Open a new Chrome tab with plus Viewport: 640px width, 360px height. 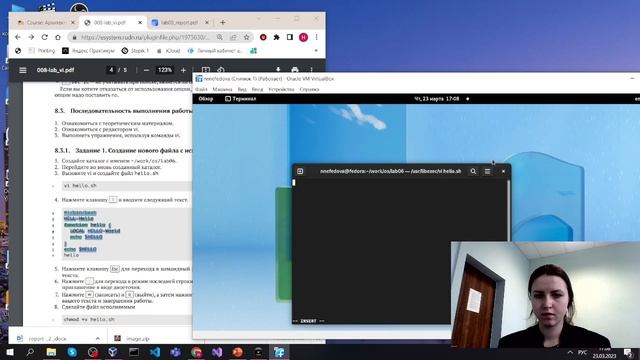[222, 22]
